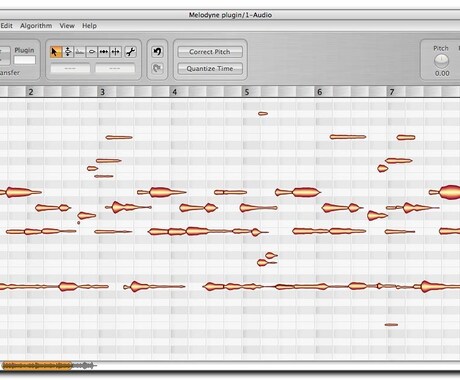The image size is (460, 380).
Task: Select the Amplitude tool
Action: pyautogui.click(x=91, y=52)
